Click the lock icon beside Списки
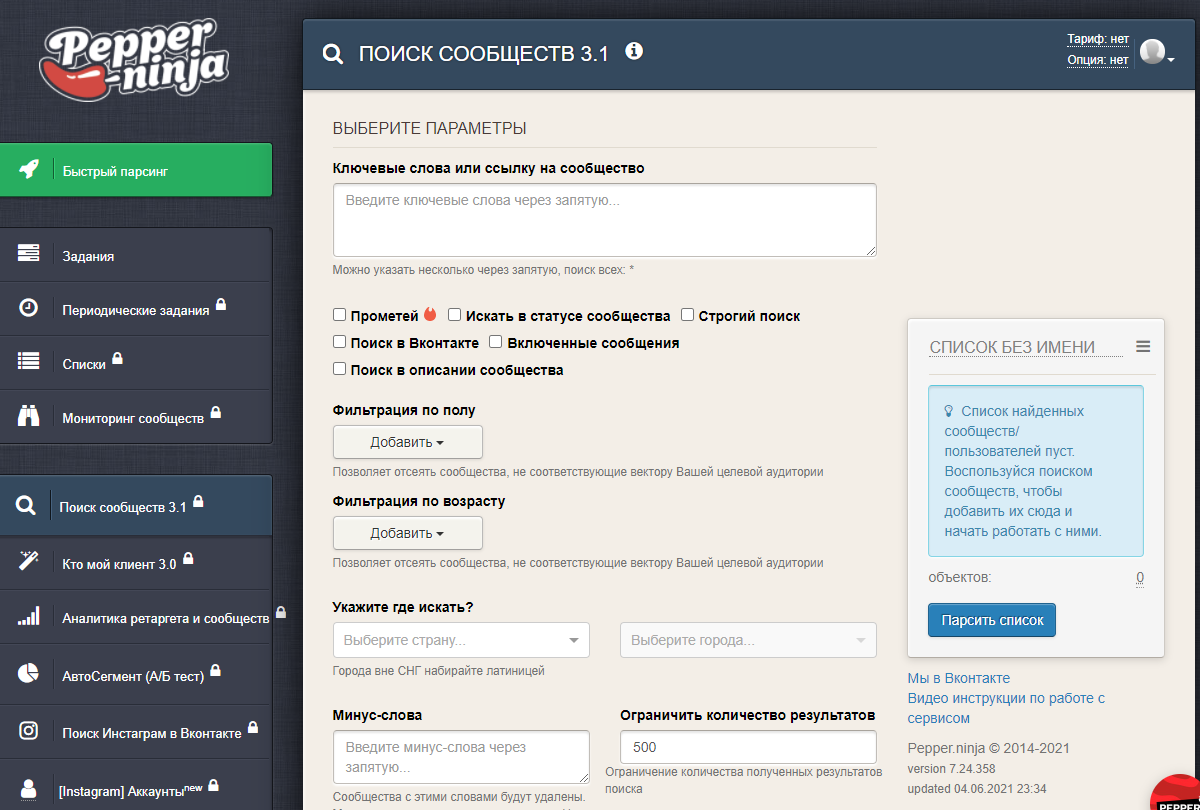 [x=117, y=358]
